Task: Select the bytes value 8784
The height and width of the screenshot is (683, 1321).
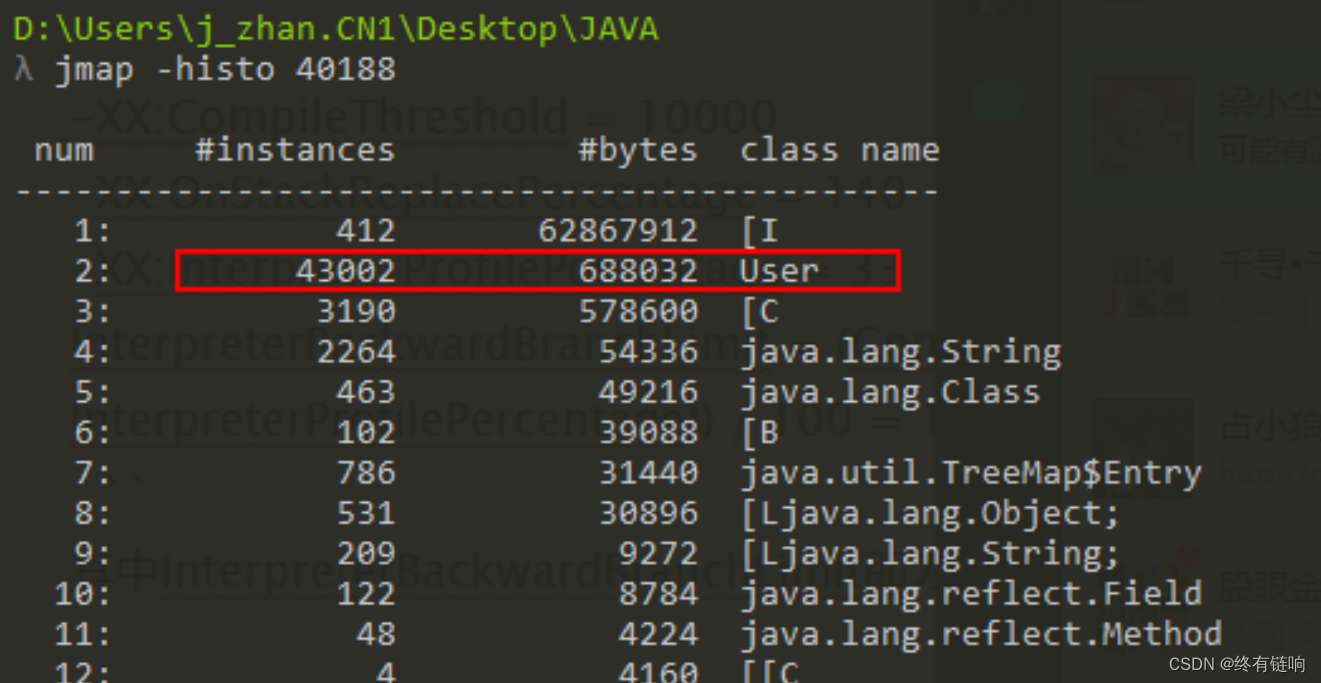Action: coord(658,594)
